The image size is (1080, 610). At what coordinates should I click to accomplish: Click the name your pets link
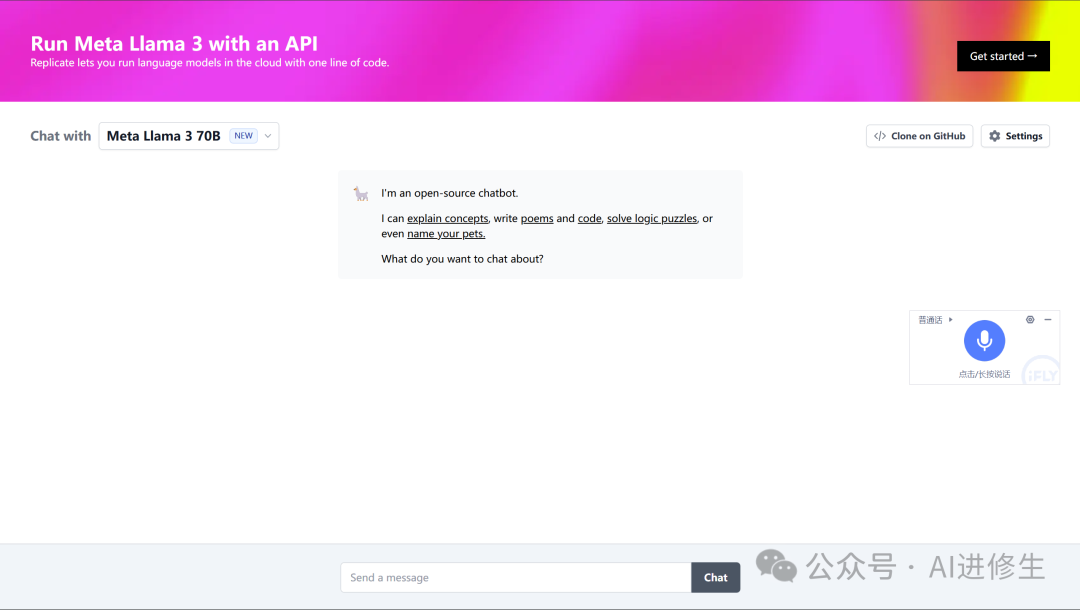(x=446, y=233)
